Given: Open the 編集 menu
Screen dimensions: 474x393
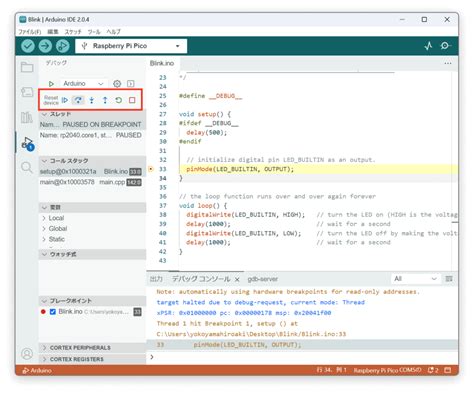Looking at the screenshot, I should pos(53,32).
